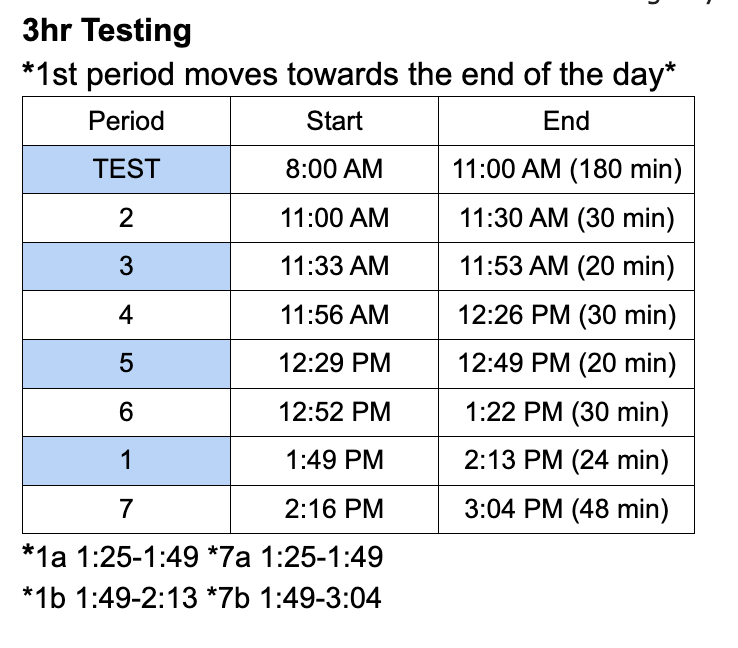Select the 12:52 PM start cell
738x648 pixels.
[334, 412]
